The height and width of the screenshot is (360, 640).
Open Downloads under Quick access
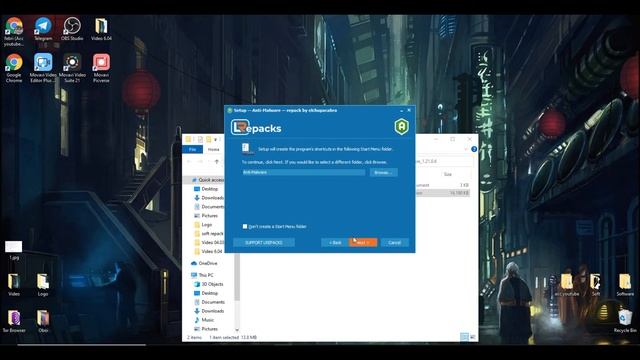pos(209,198)
